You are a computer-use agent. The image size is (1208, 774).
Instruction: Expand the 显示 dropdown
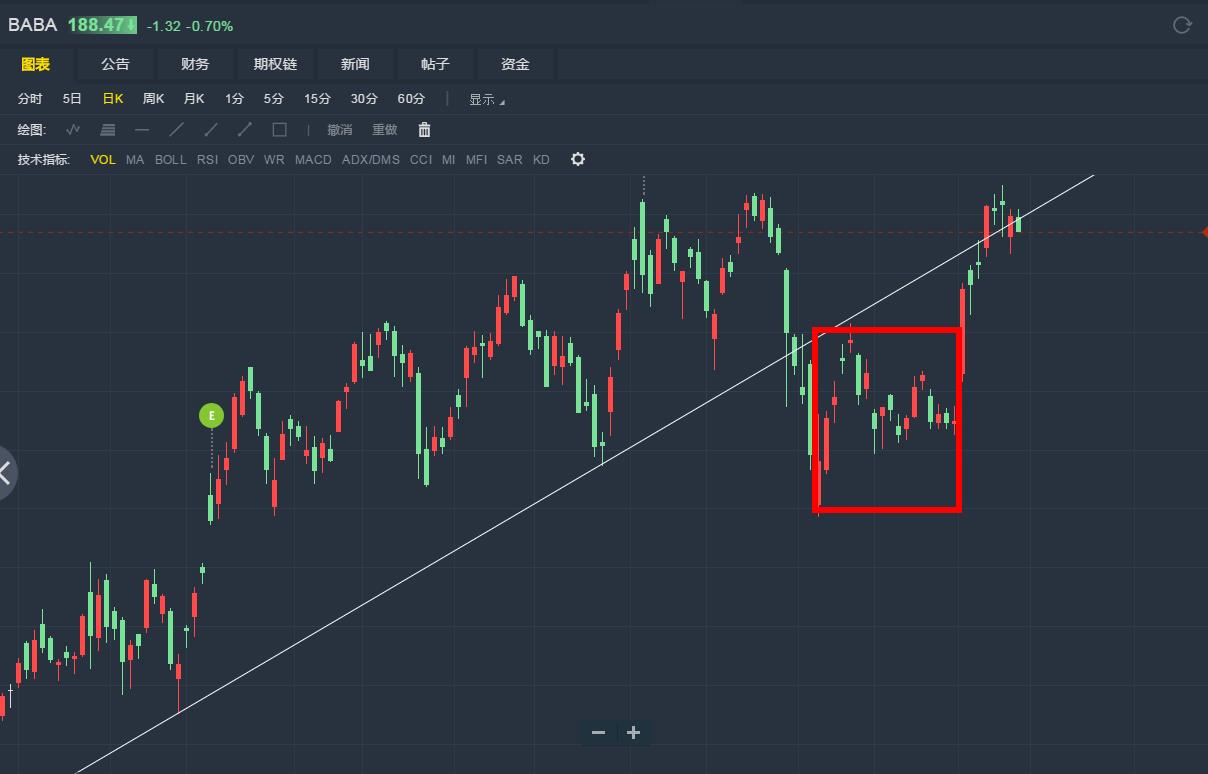click(x=486, y=100)
